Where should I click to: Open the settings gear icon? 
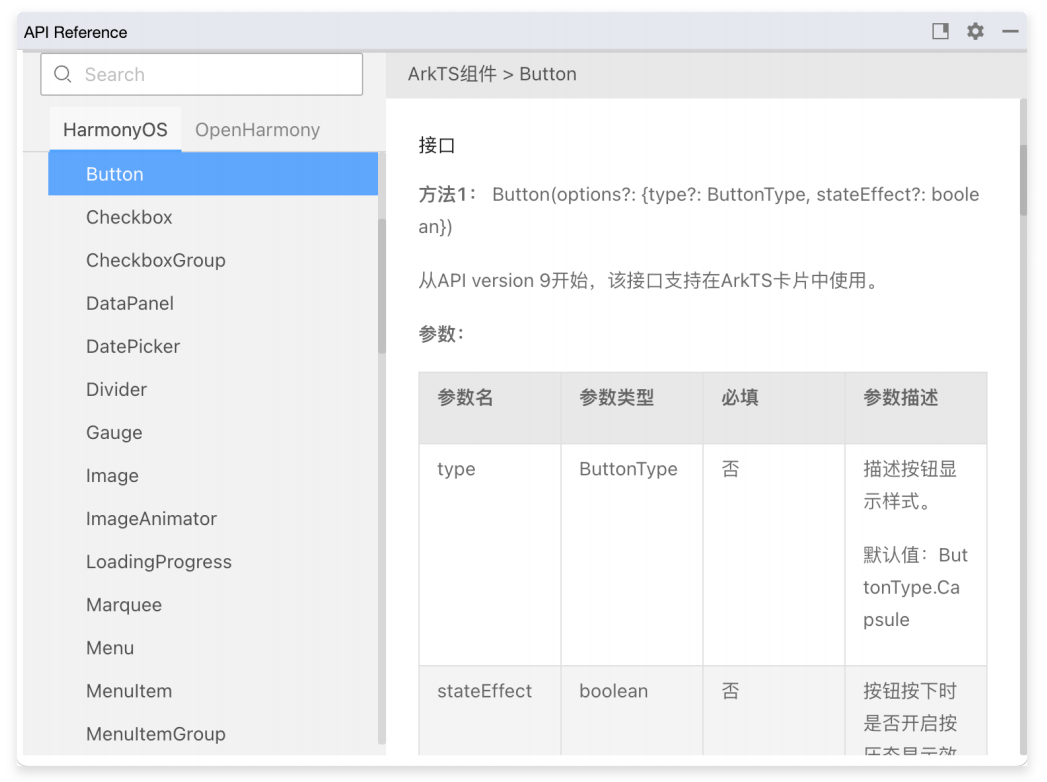[975, 31]
